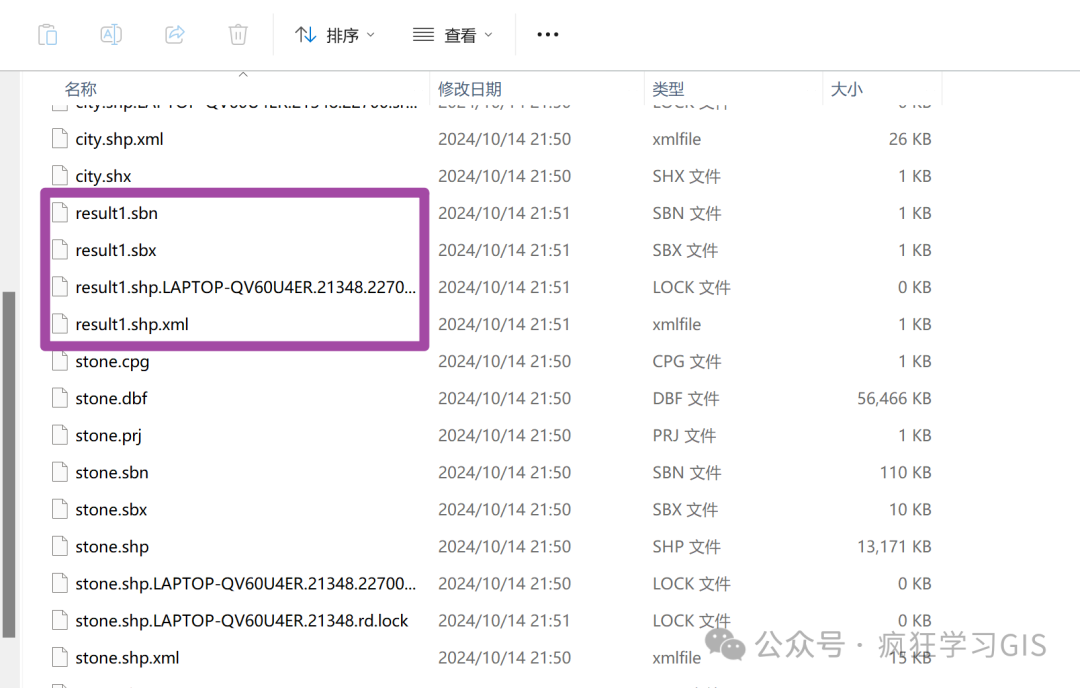
Task: Click the Rename toolbar icon
Action: click(x=111, y=34)
